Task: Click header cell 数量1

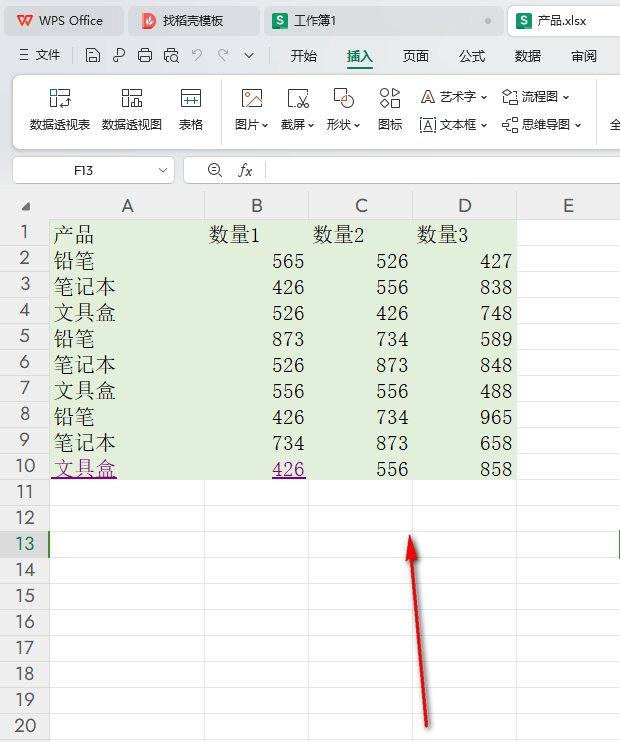Action: pos(257,233)
